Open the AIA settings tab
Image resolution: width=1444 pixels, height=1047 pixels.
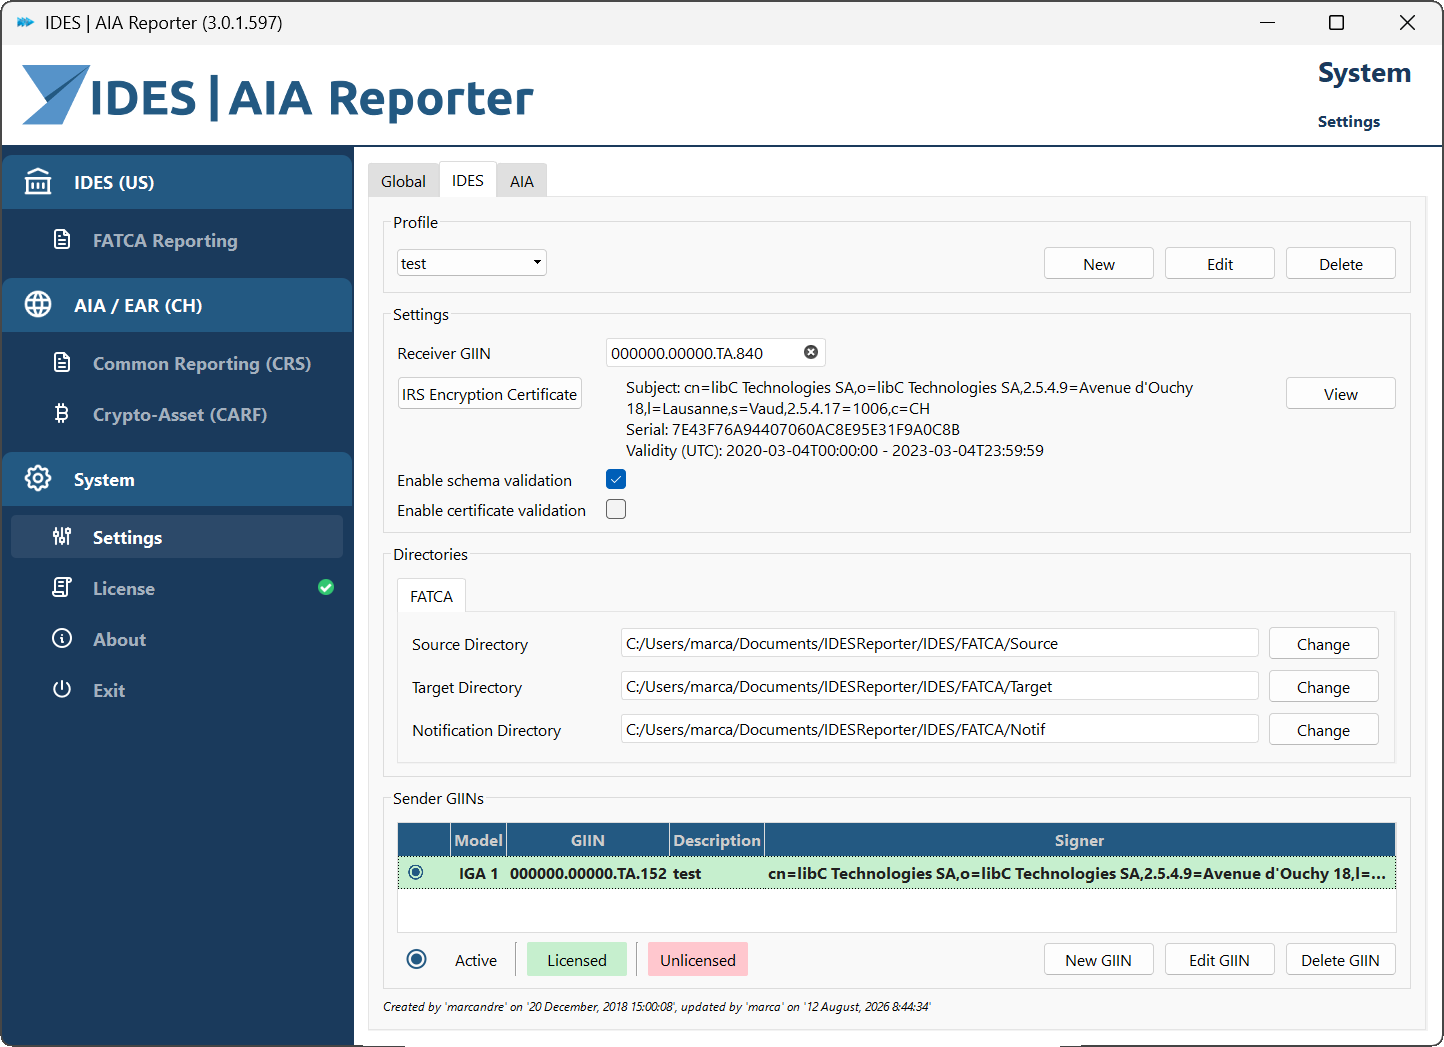522,181
